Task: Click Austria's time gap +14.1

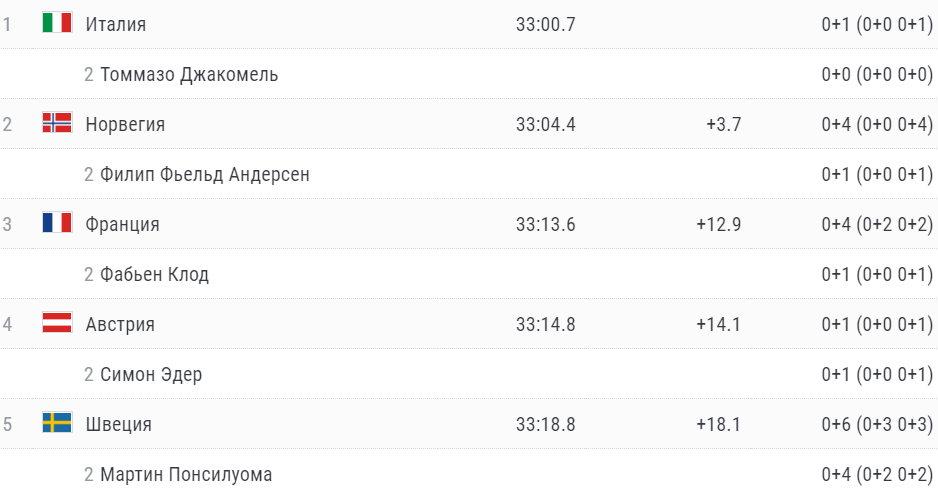Action: [719, 324]
